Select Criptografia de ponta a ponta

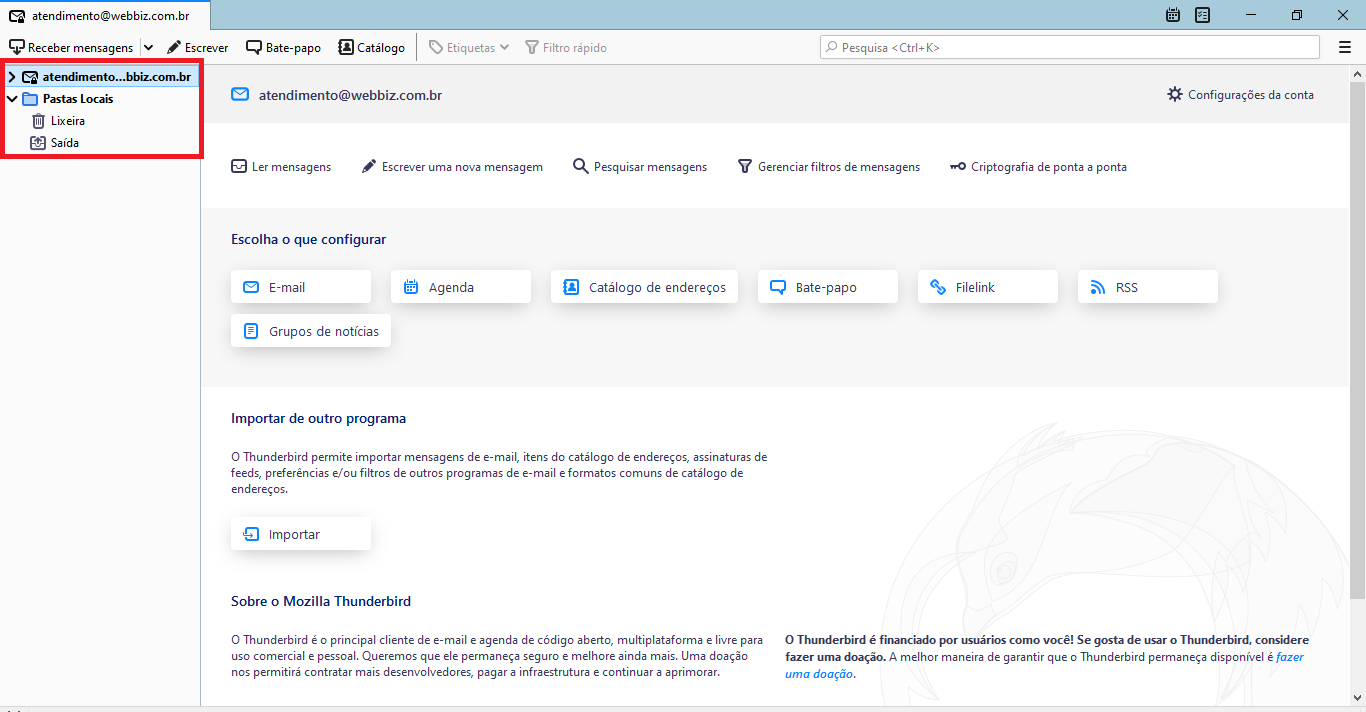pos(1038,167)
